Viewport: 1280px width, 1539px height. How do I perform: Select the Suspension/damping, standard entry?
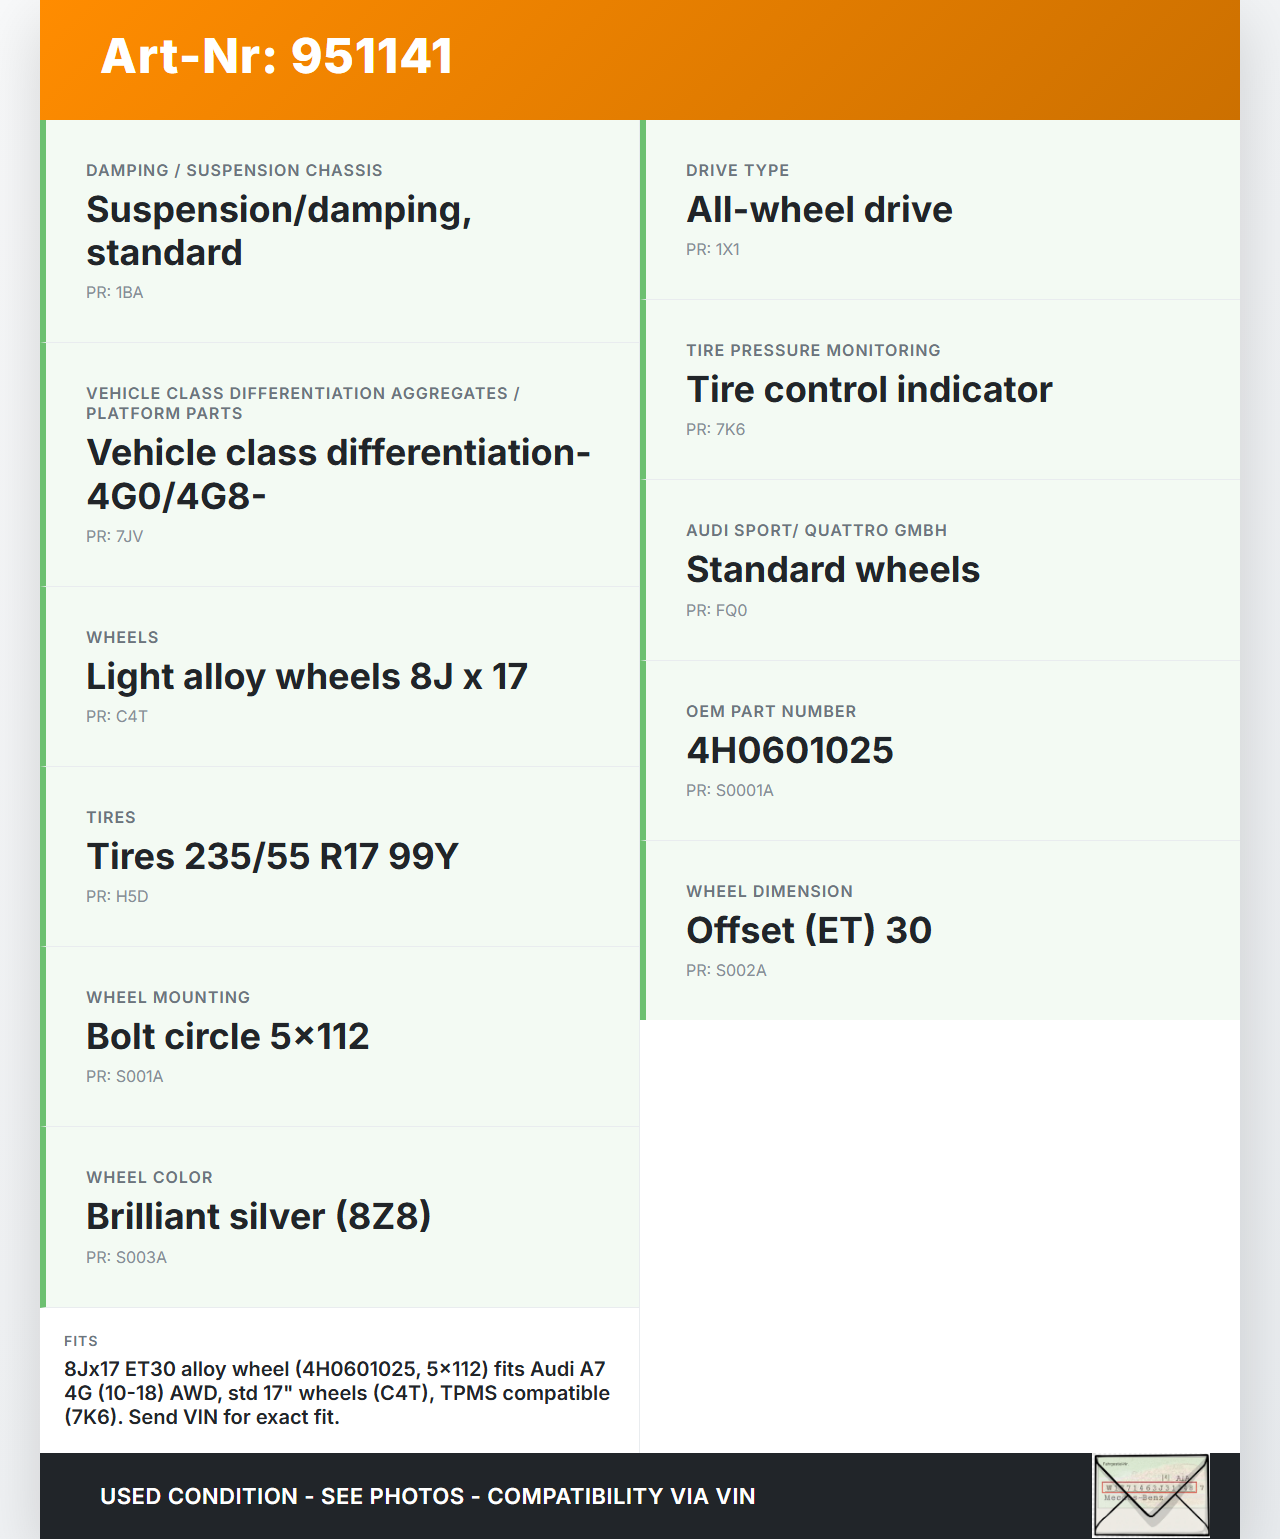279,231
